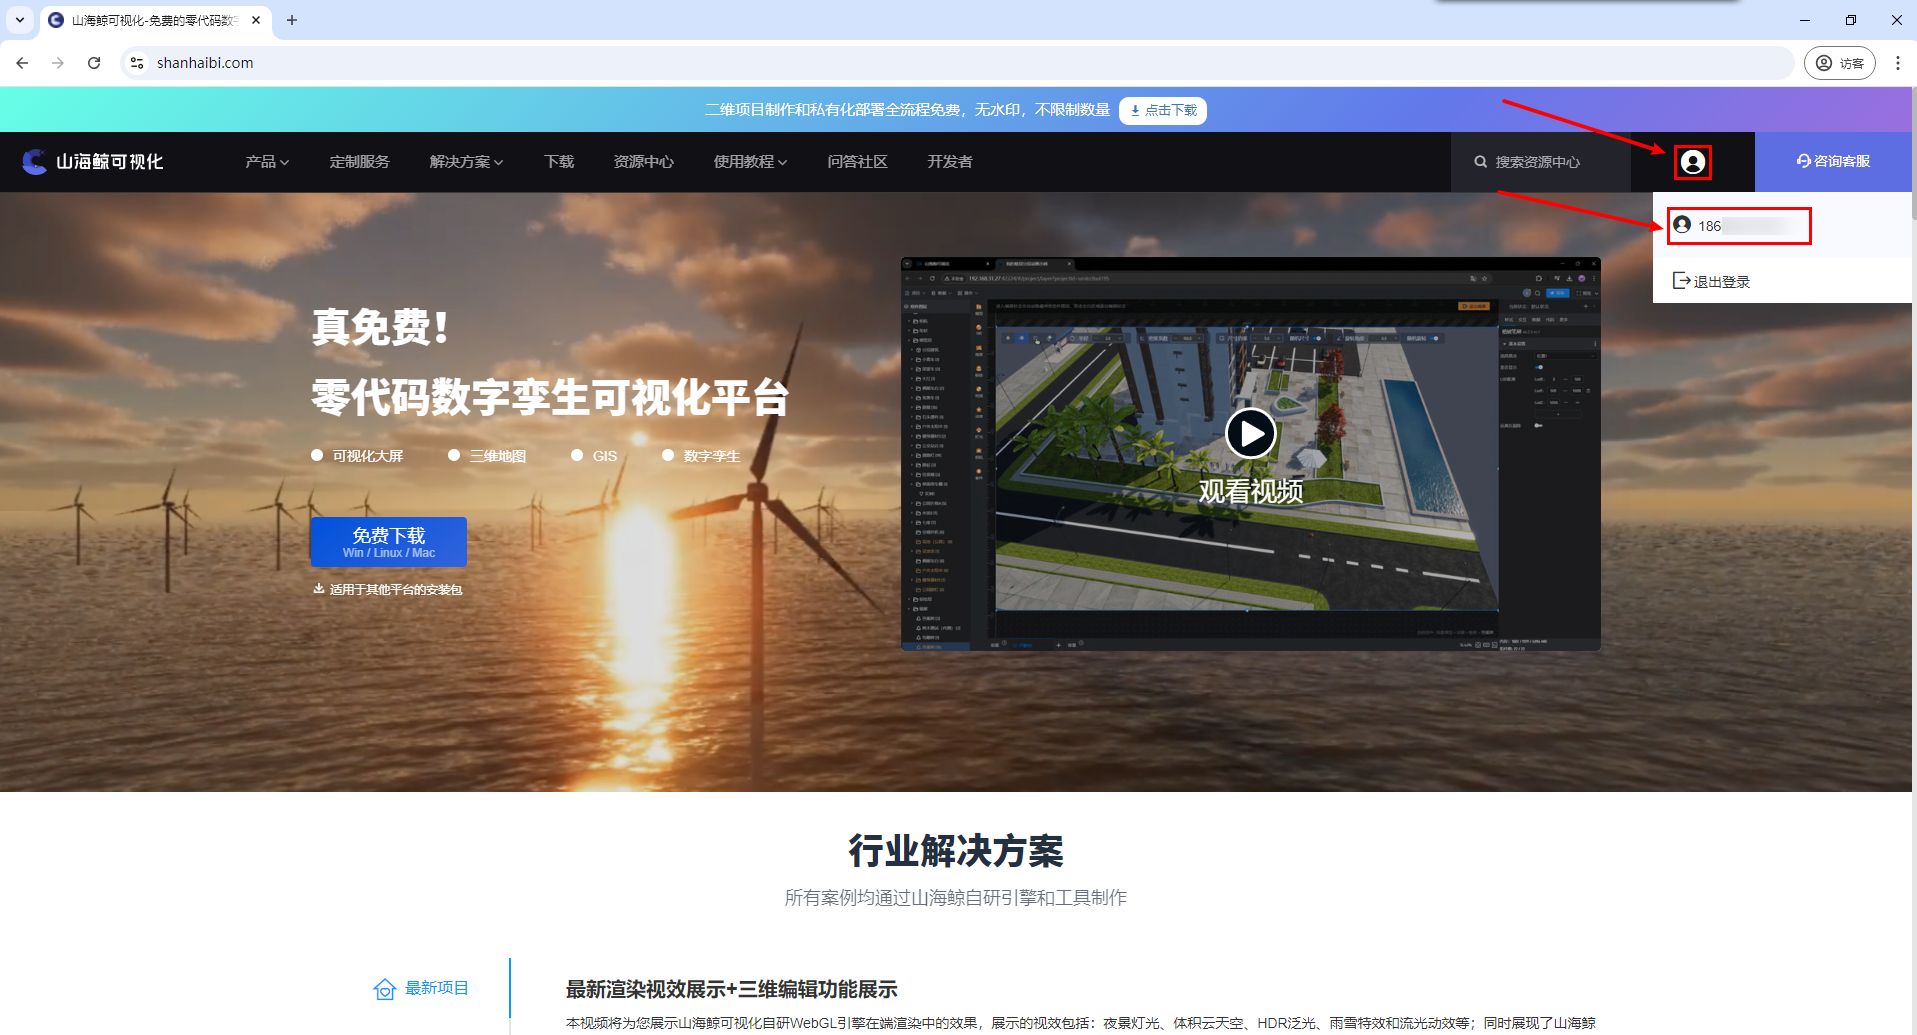Open 资源中心 in the navbar
This screenshot has width=1917, height=1035.
644,162
